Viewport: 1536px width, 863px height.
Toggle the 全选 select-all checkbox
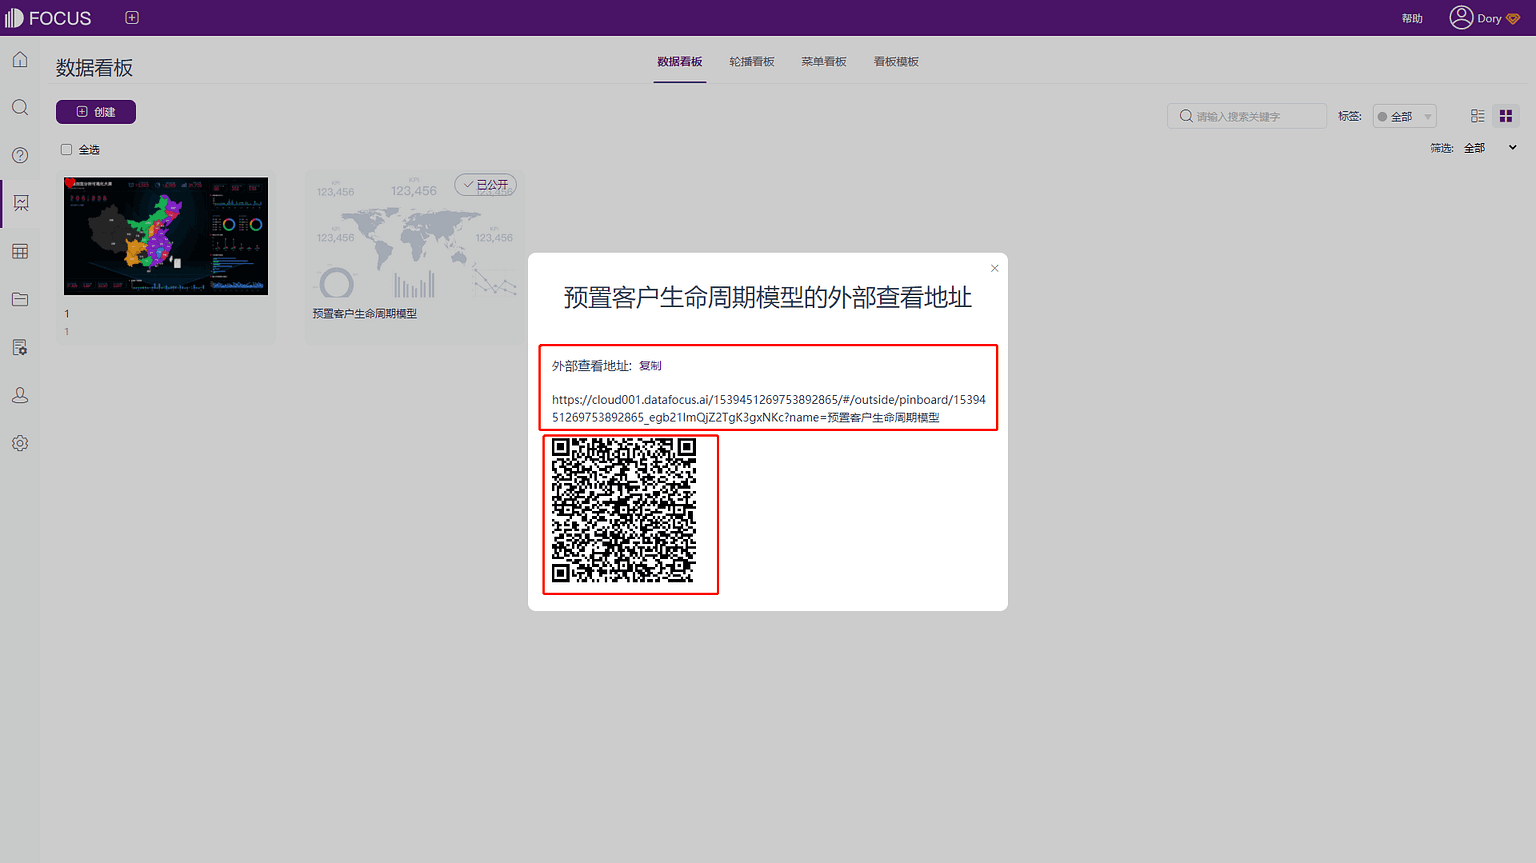66,150
